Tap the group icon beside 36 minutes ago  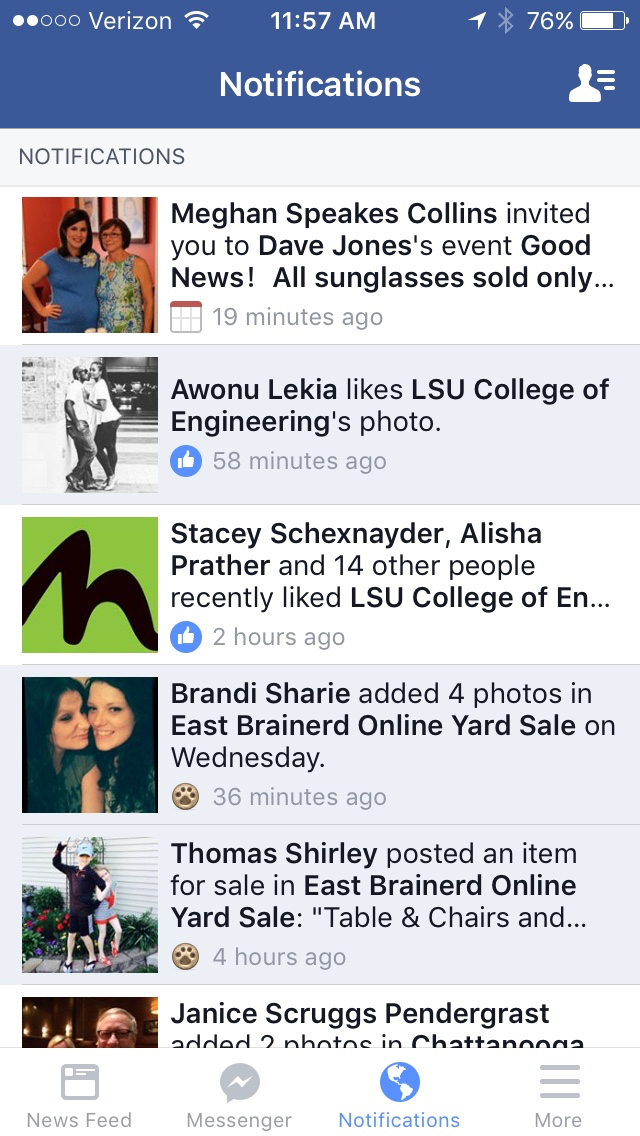point(186,797)
